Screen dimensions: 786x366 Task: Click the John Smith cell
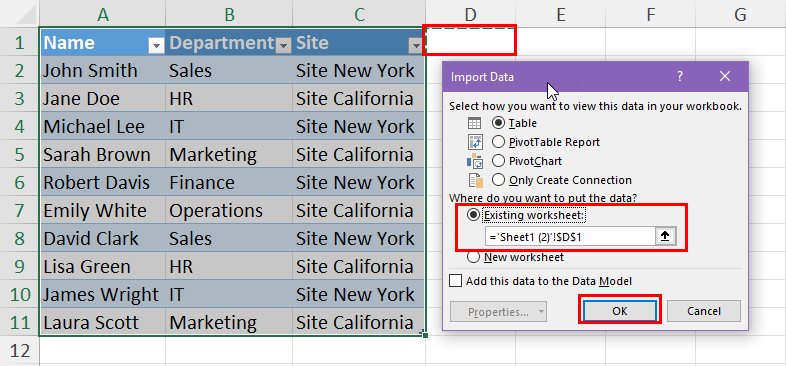tap(103, 70)
